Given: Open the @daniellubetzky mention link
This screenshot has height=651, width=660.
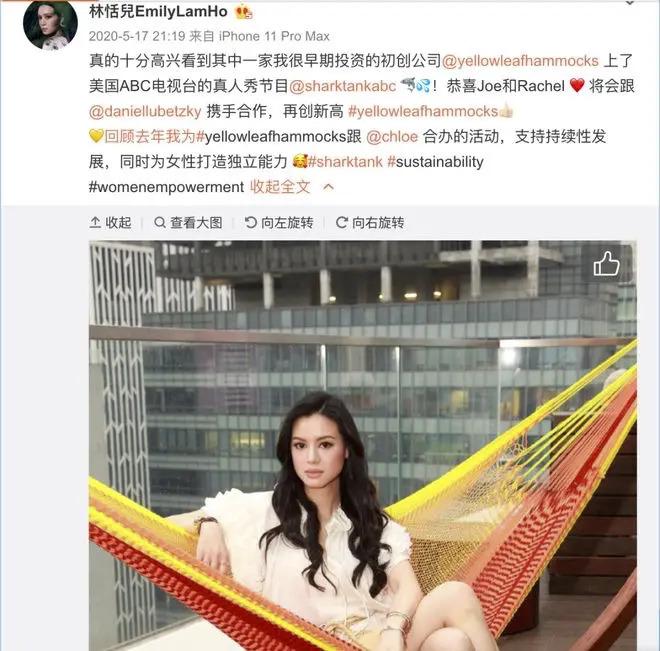Looking at the screenshot, I should (x=145, y=112).
